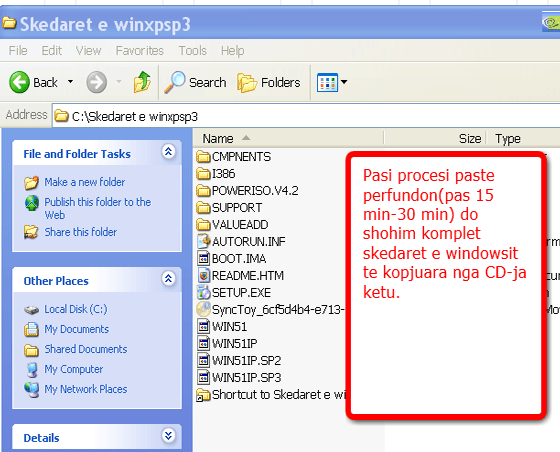Select the SyncToy installer file icon
This screenshot has height=452, width=560.
(x=204, y=309)
